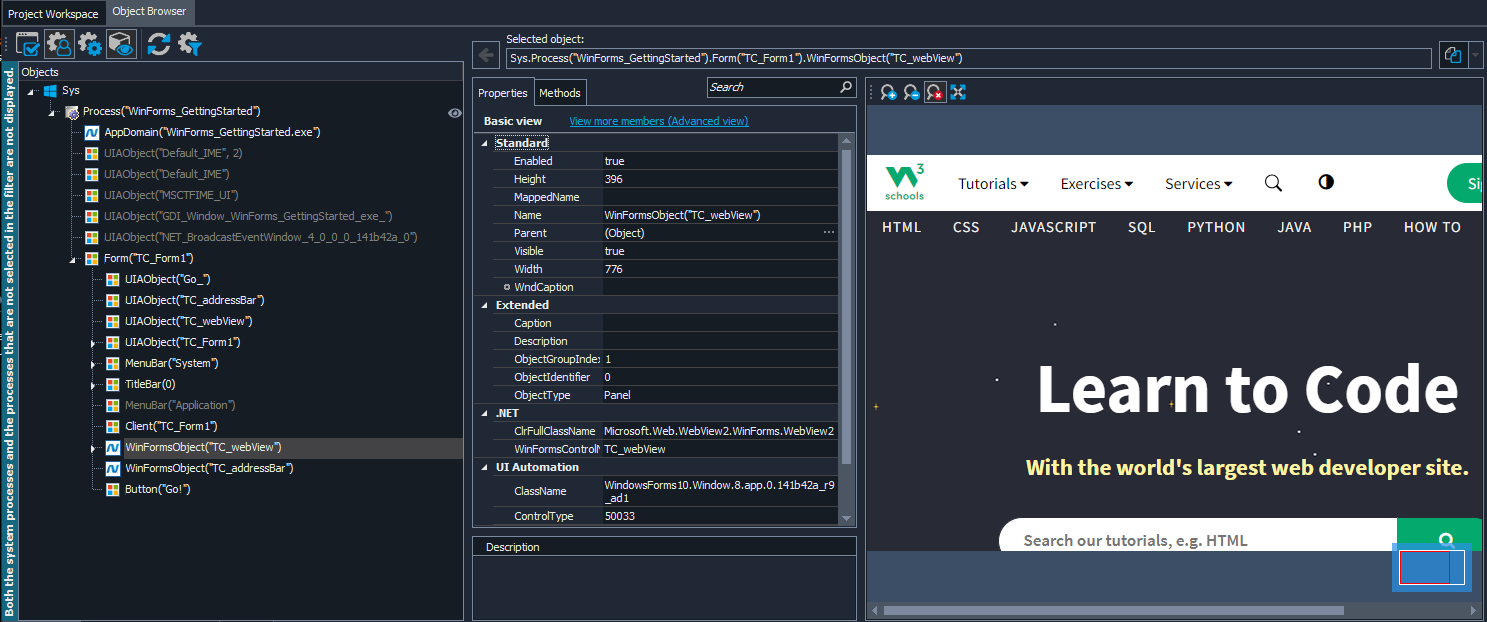The height and width of the screenshot is (622, 1487).
Task: Expand the MenuBar("System") node
Action: coord(94,364)
